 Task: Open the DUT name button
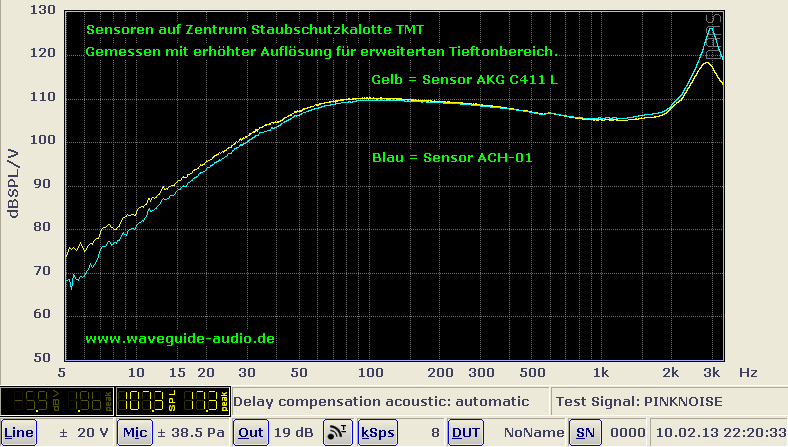tap(465, 432)
